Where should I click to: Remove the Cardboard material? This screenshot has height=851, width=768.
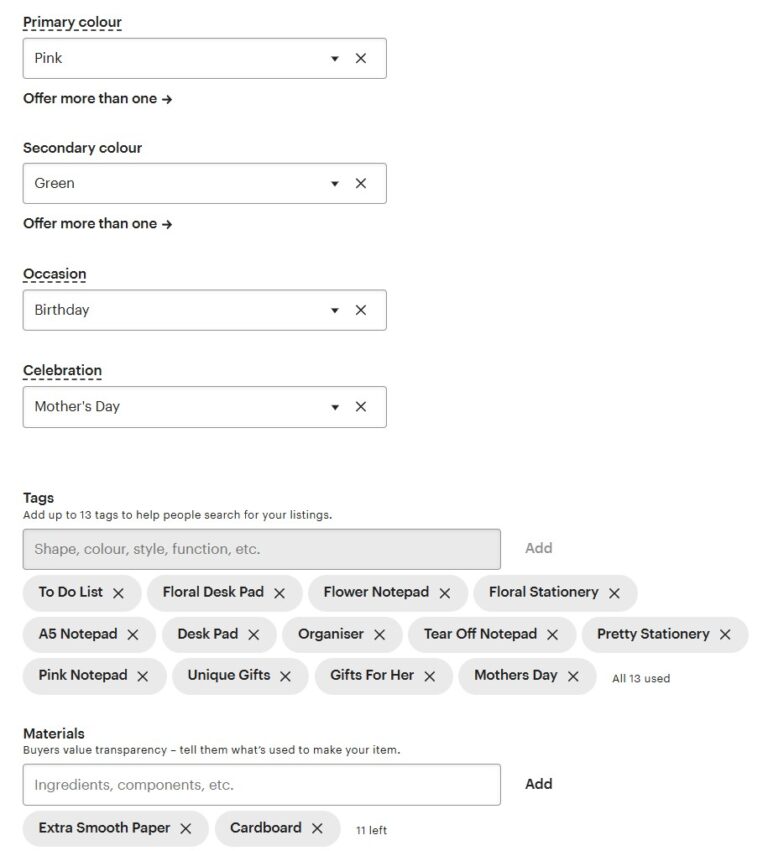click(317, 828)
